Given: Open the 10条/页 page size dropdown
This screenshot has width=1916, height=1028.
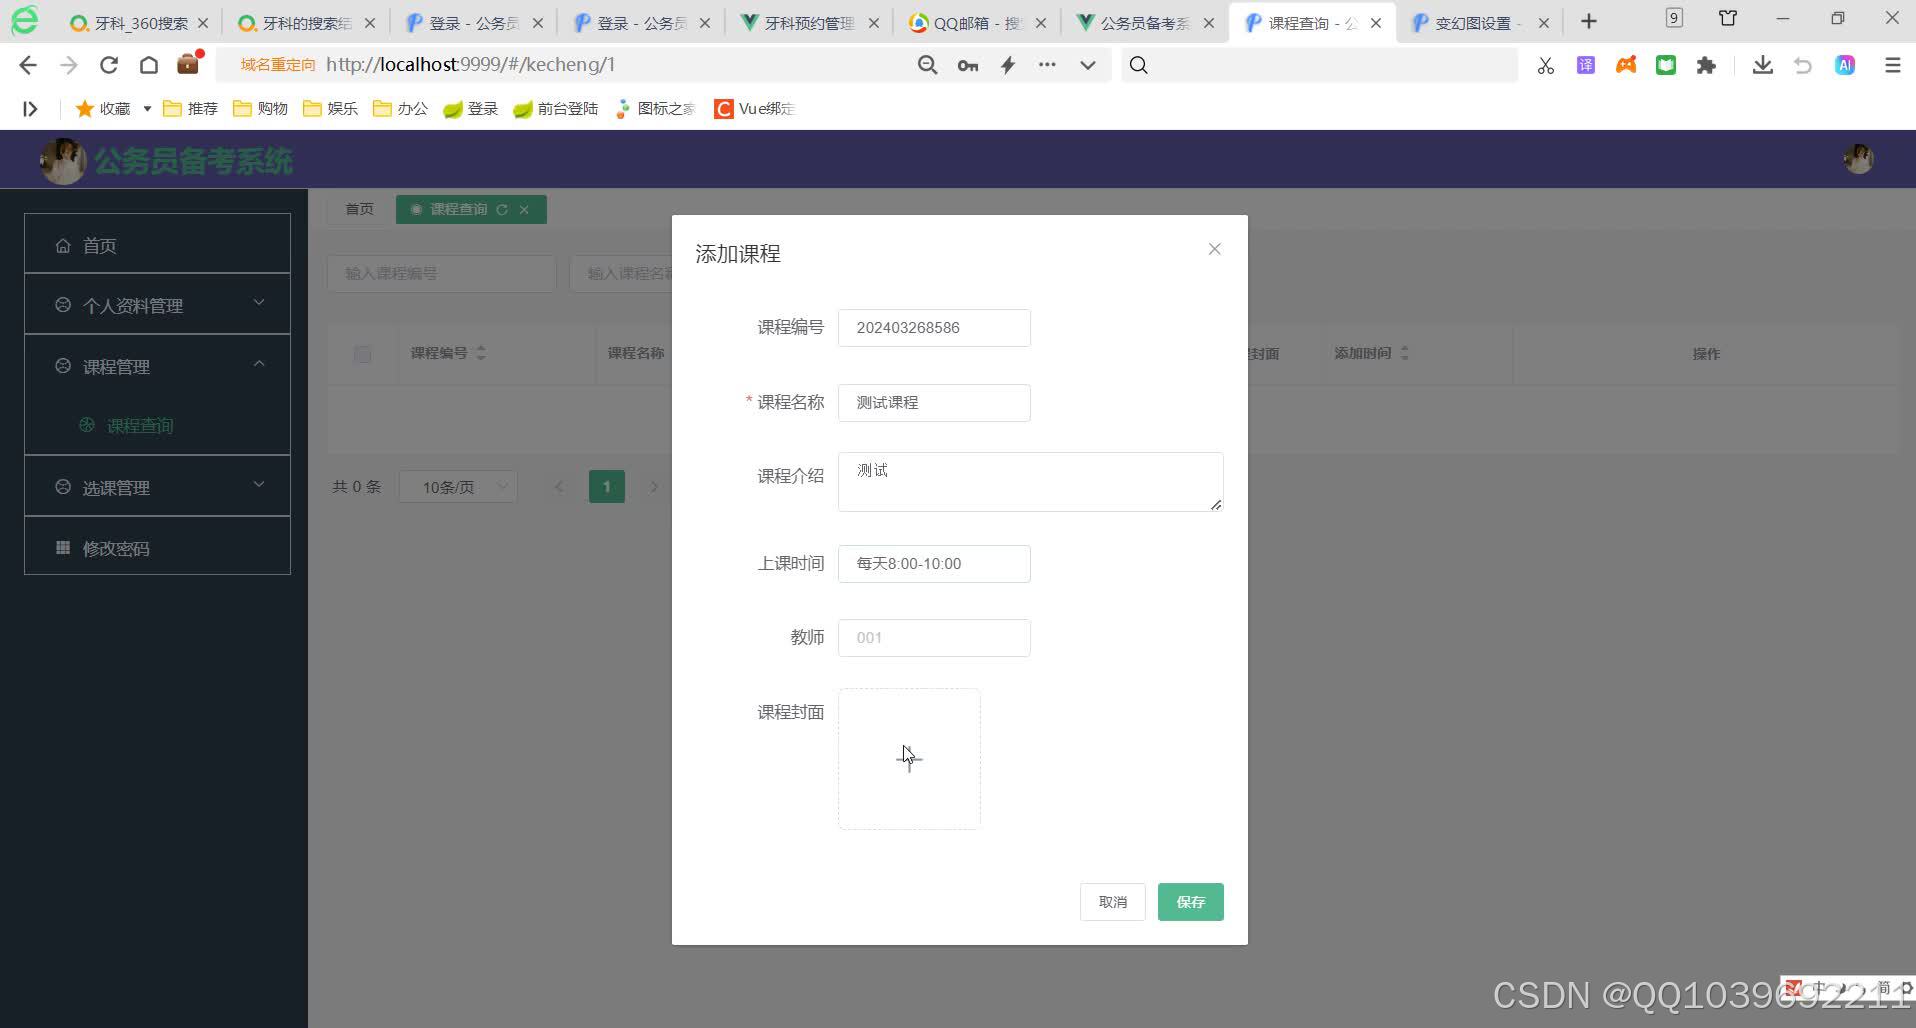Looking at the screenshot, I should (x=456, y=487).
